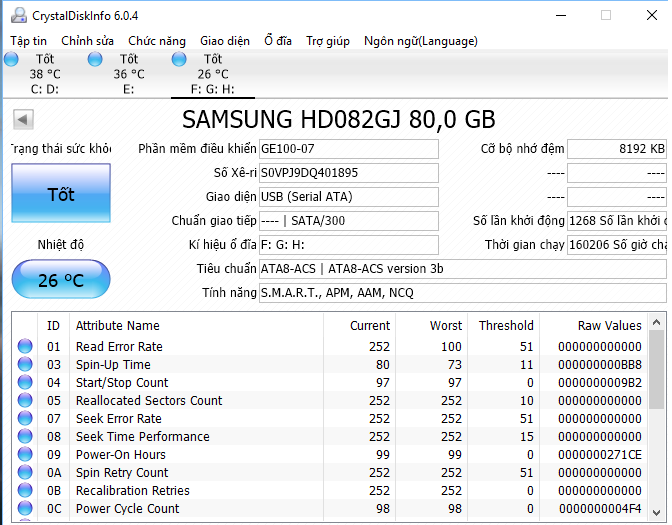Click the blue Tốt health status button
The height and width of the screenshot is (525, 672).
pos(61,193)
